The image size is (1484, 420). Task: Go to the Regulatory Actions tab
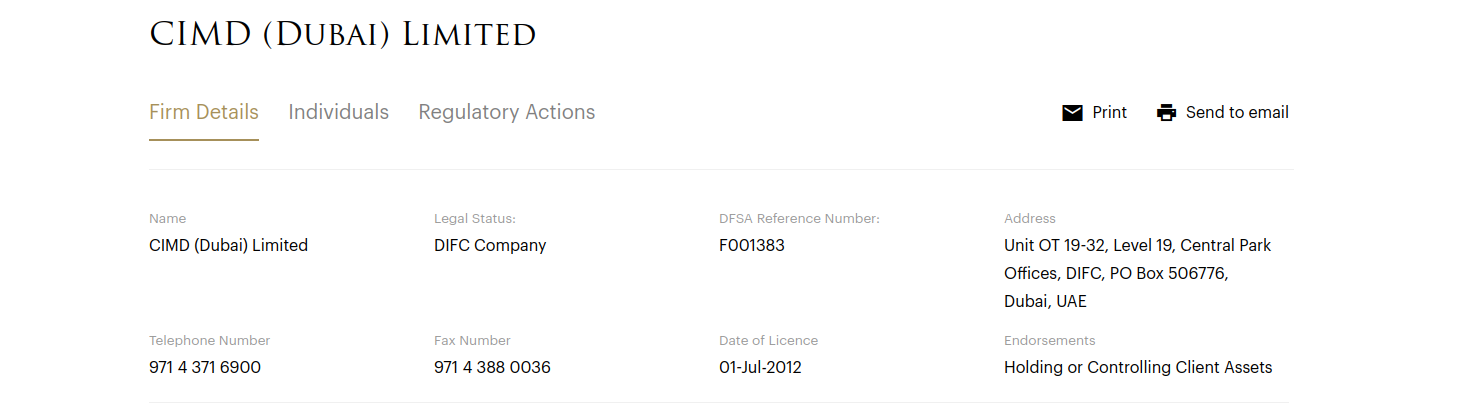[506, 112]
